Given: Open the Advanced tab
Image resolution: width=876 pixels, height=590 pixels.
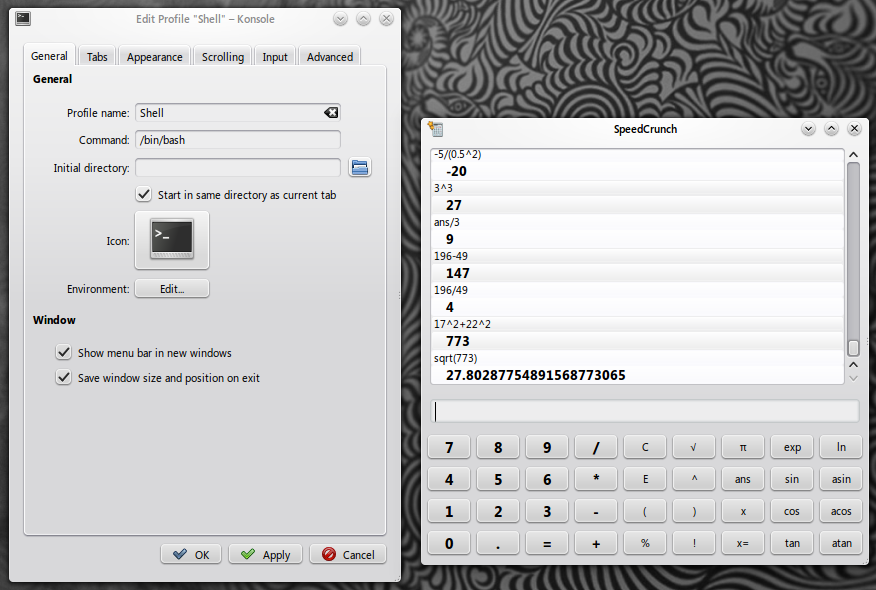Looking at the screenshot, I should (330, 56).
